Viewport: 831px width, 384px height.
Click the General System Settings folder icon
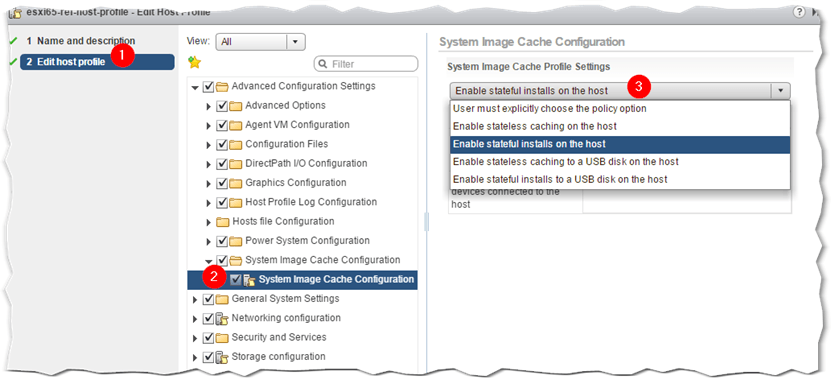click(x=222, y=299)
